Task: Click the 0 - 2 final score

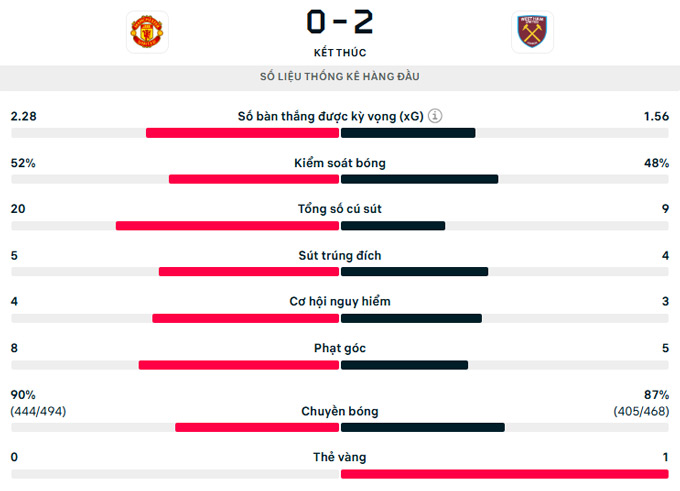Action: (340, 23)
